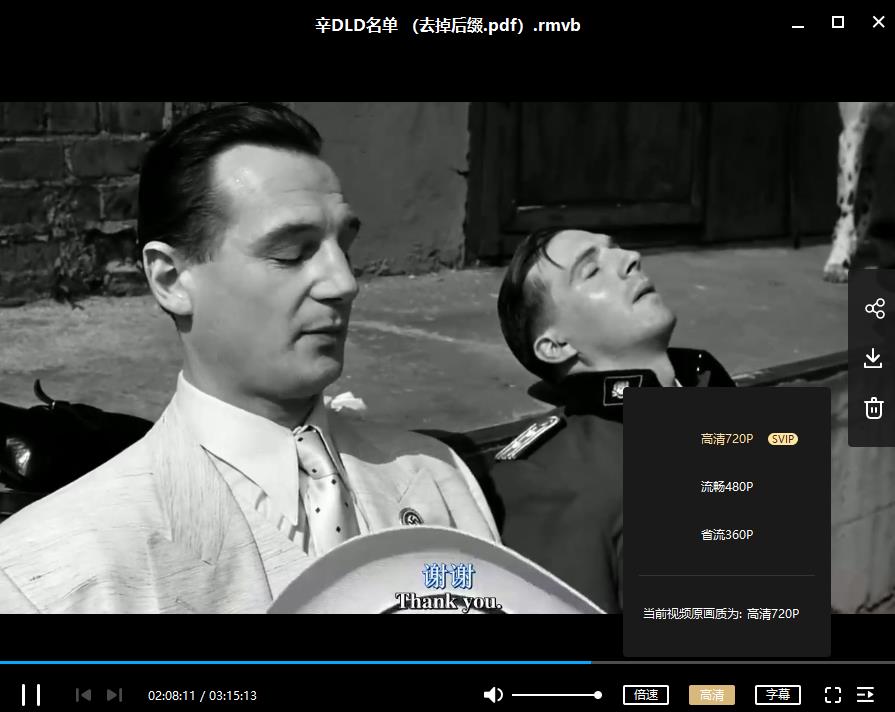Mute the volume speaker icon
This screenshot has height=712, width=895.
coord(493,695)
